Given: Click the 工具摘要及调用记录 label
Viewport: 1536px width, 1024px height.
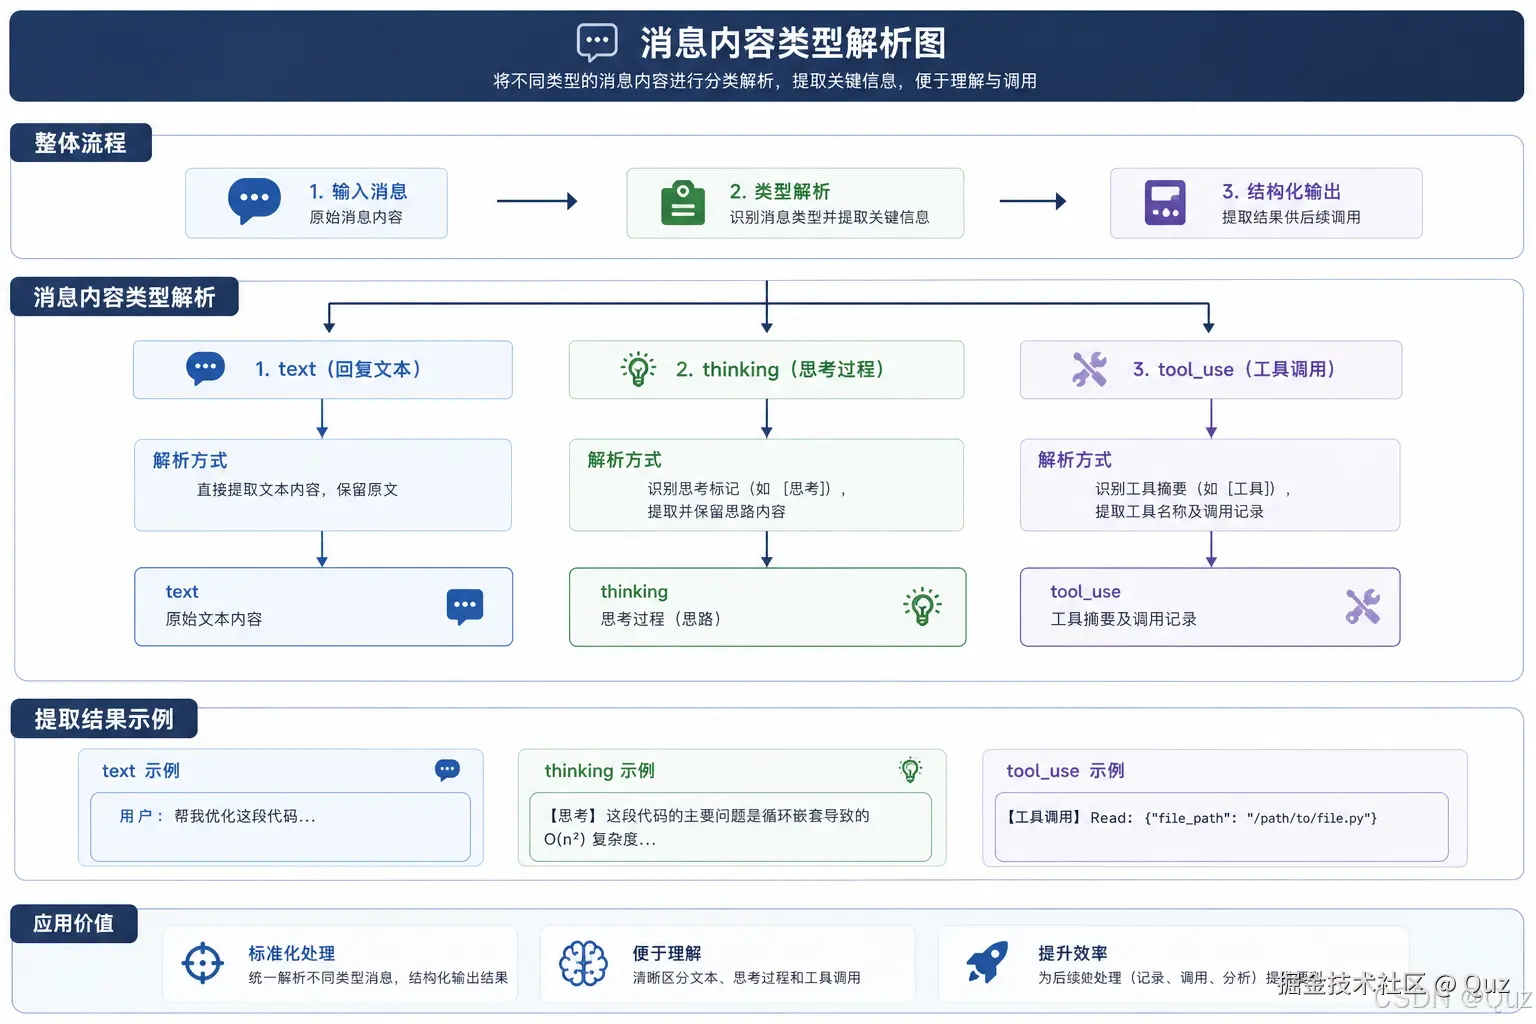Looking at the screenshot, I should (1123, 619).
